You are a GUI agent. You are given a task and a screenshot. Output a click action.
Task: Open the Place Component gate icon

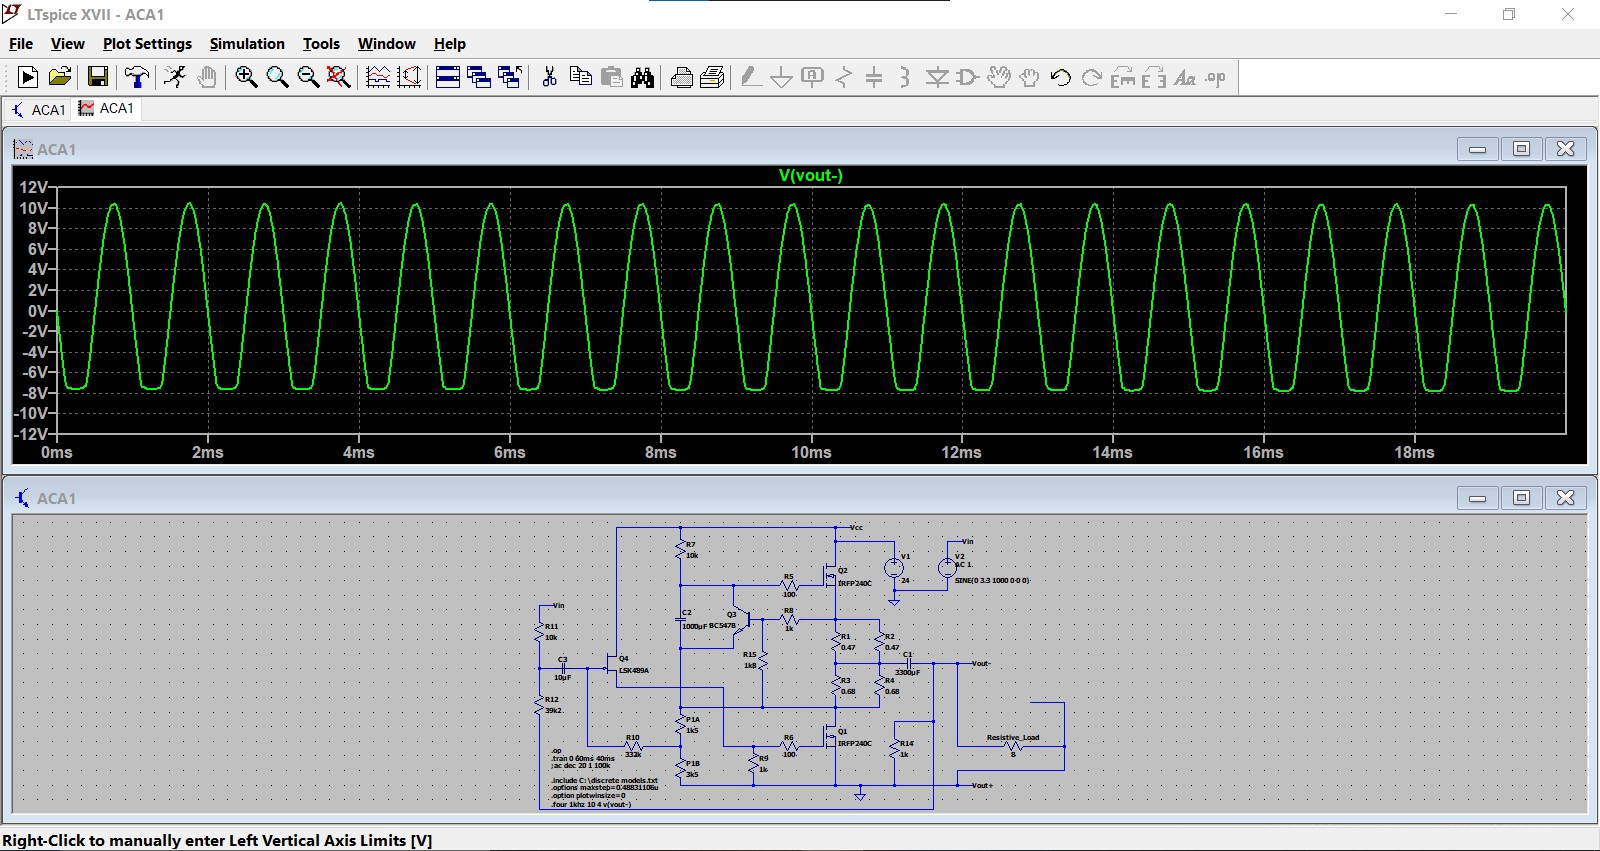pyautogui.click(x=967, y=77)
